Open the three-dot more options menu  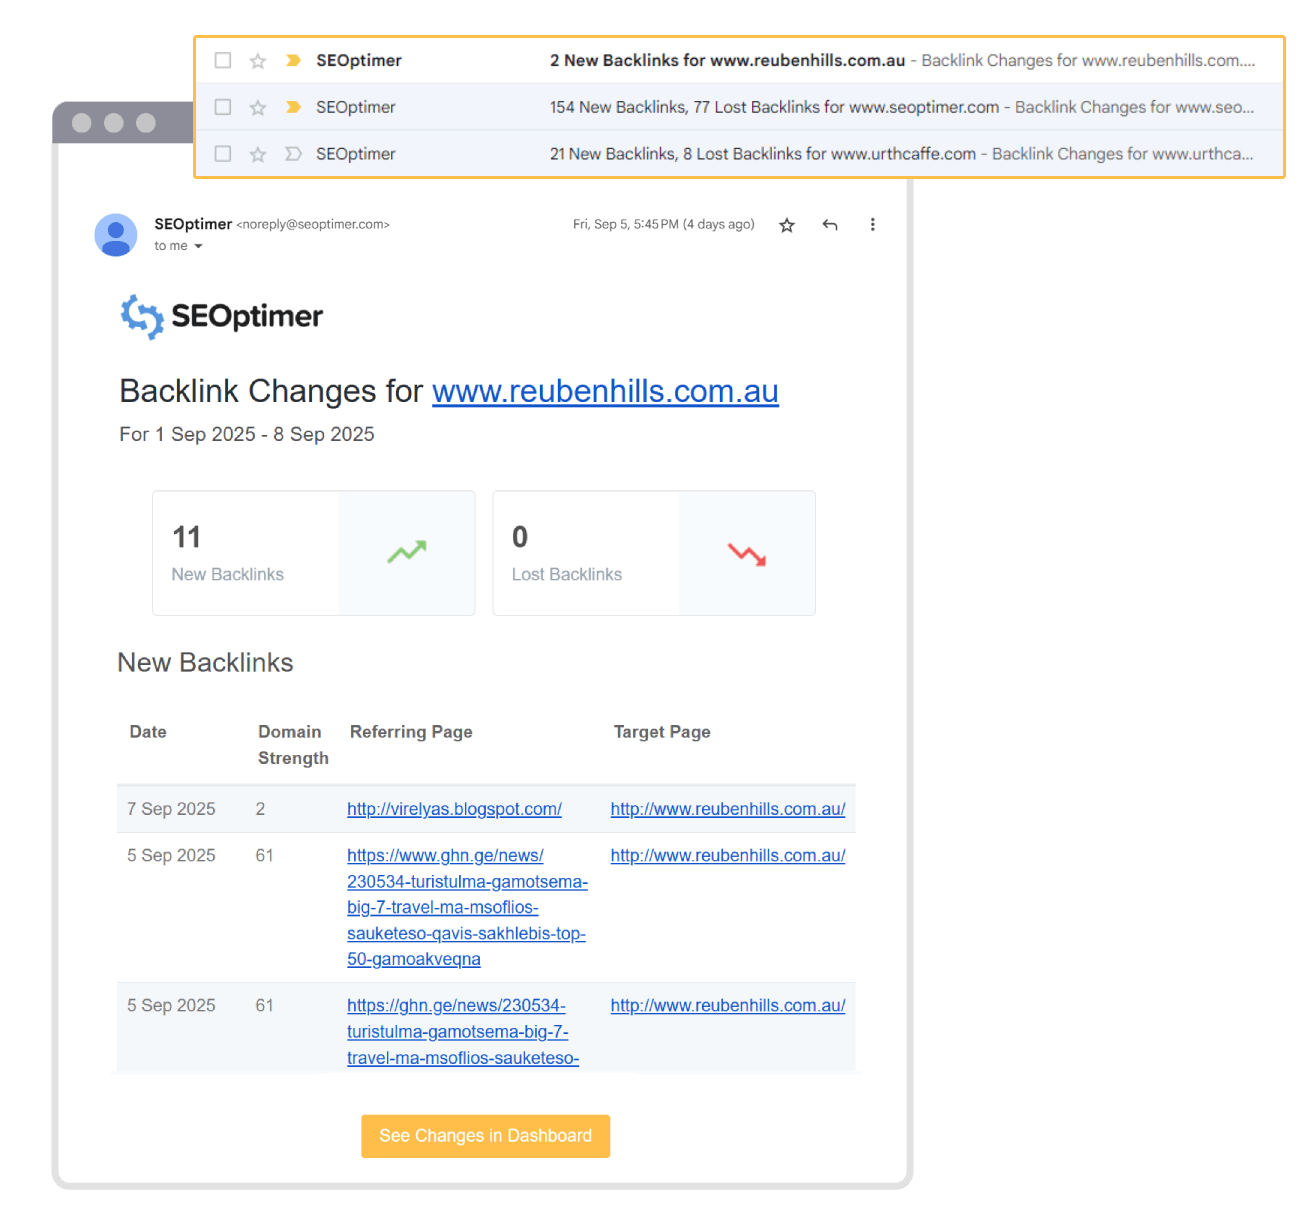click(872, 225)
